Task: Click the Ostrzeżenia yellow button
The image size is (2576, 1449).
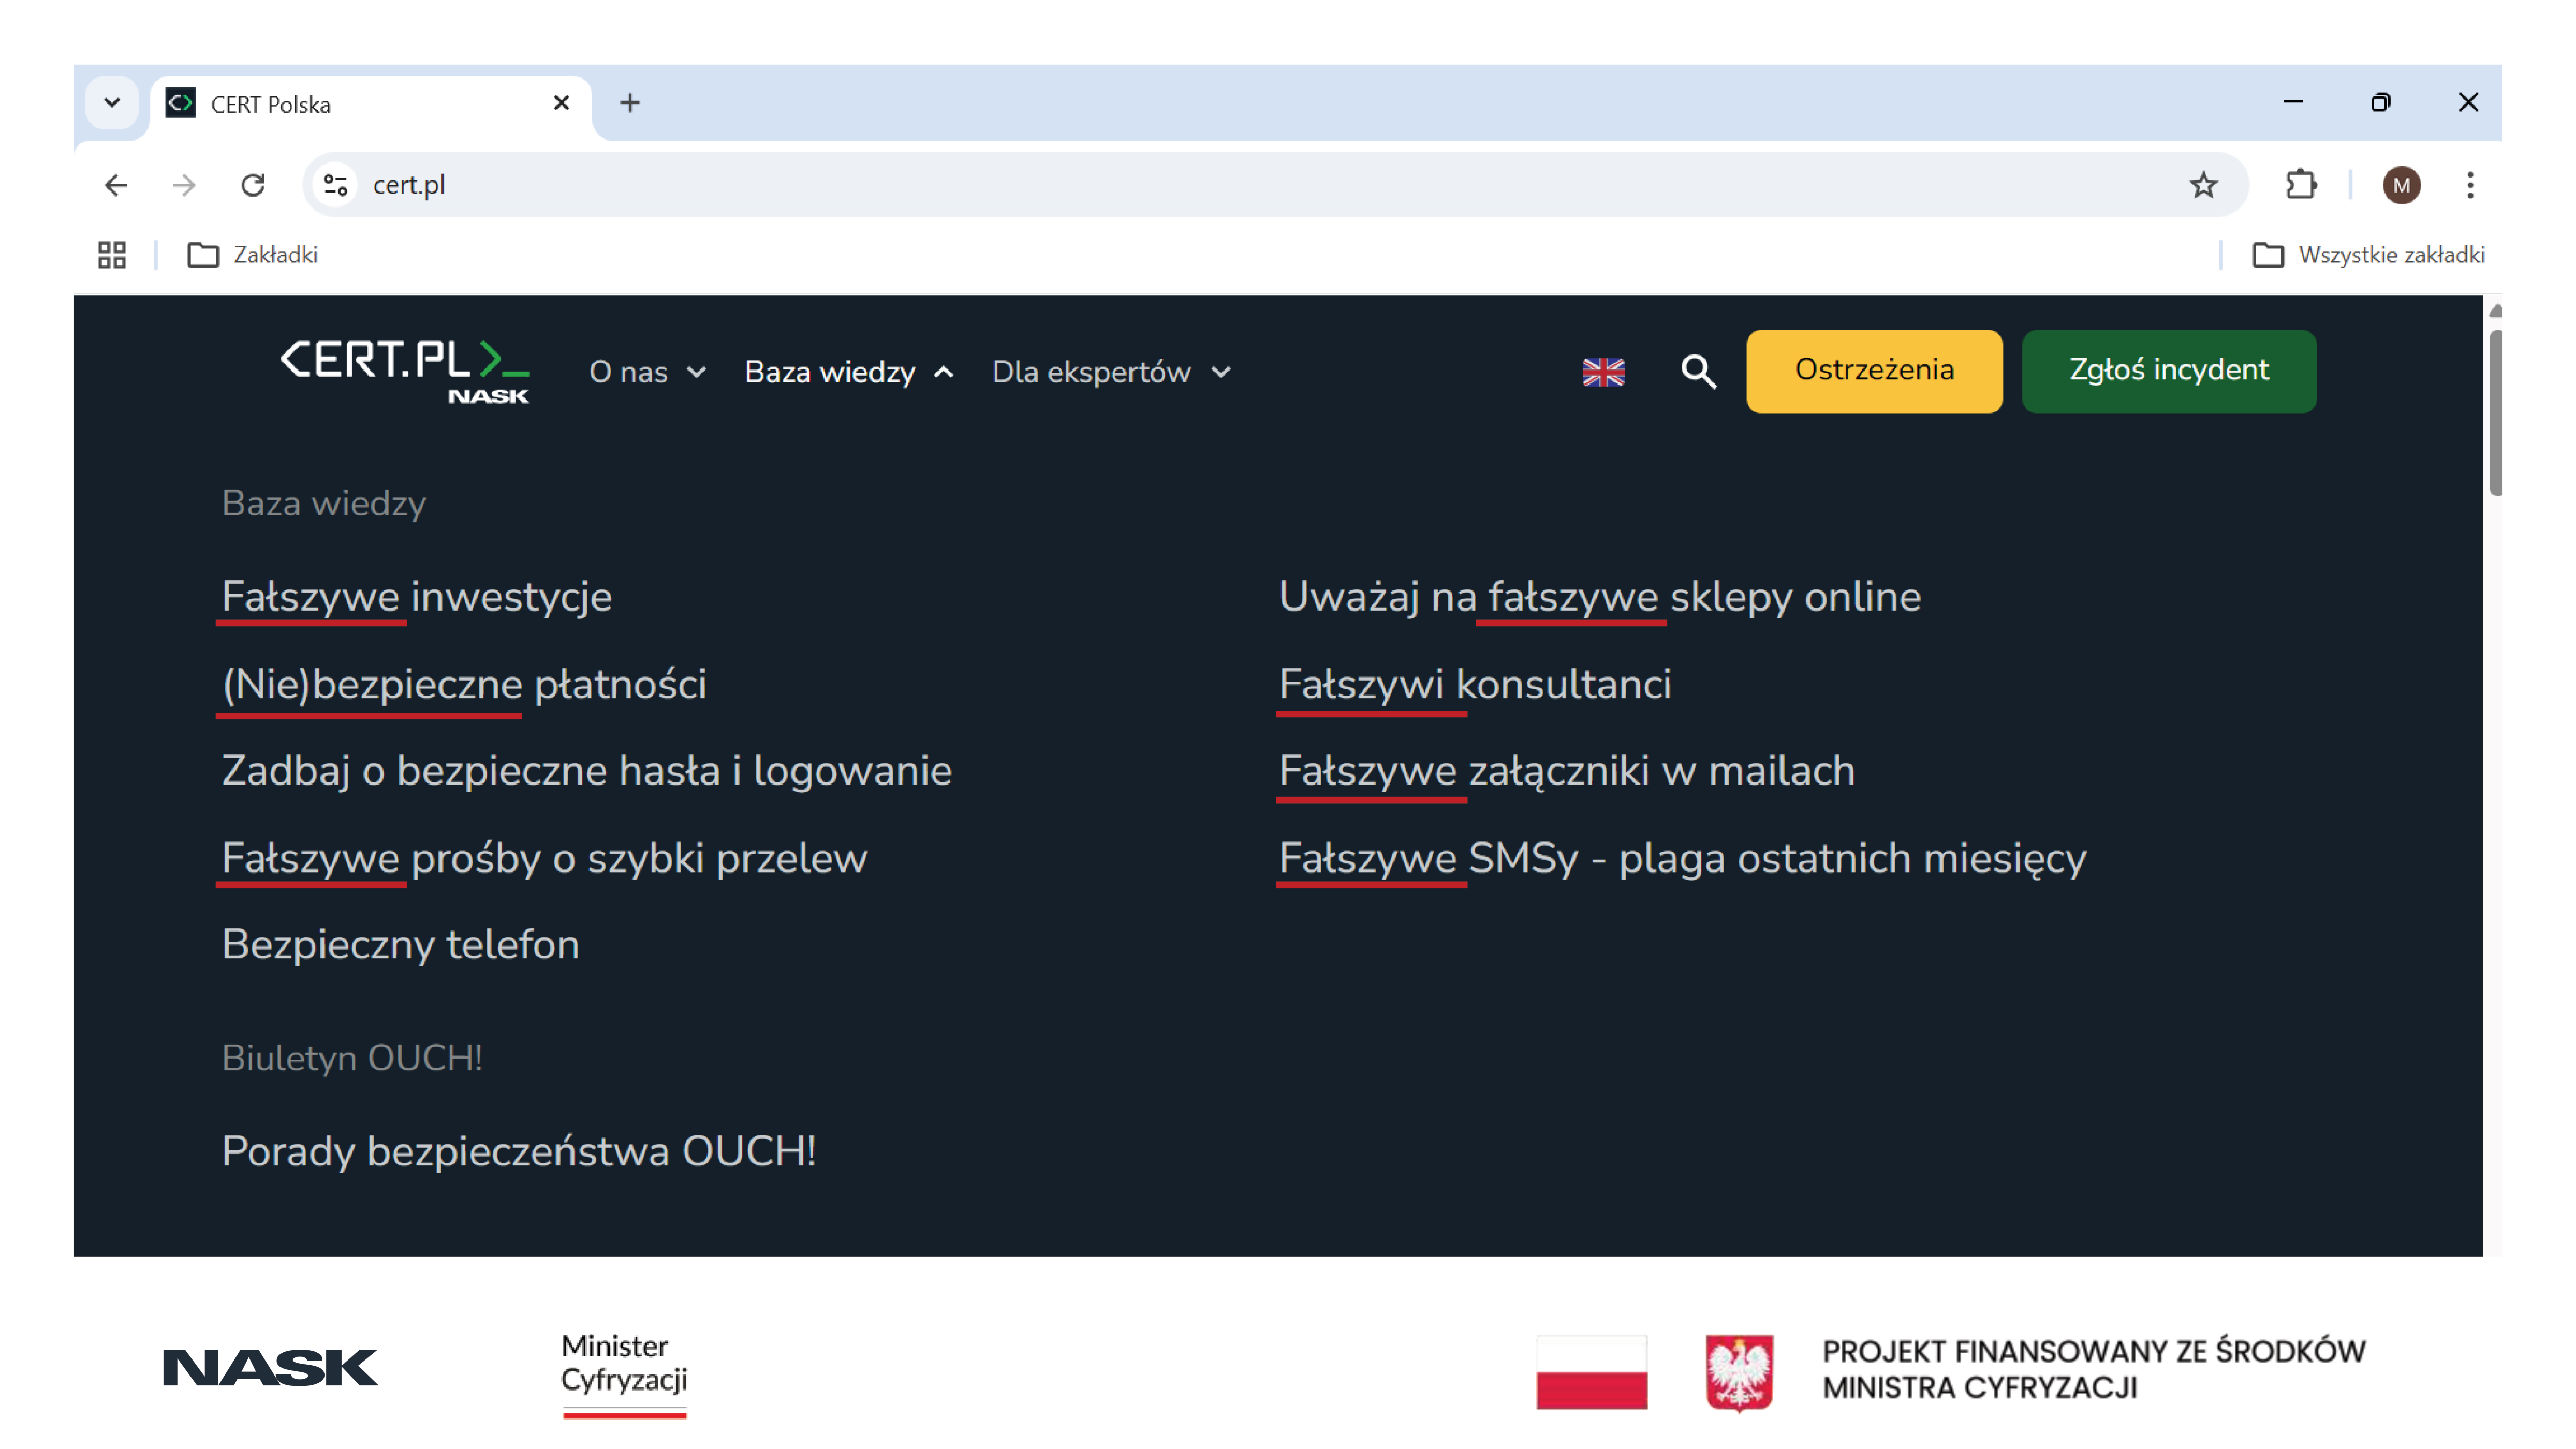Action: (1874, 371)
